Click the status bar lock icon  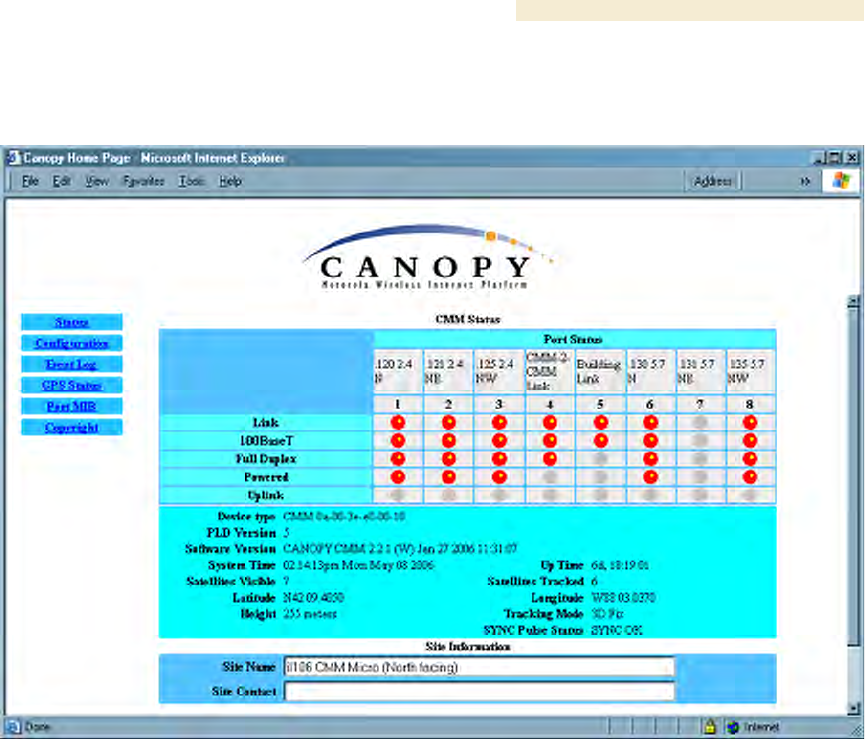click(x=710, y=727)
